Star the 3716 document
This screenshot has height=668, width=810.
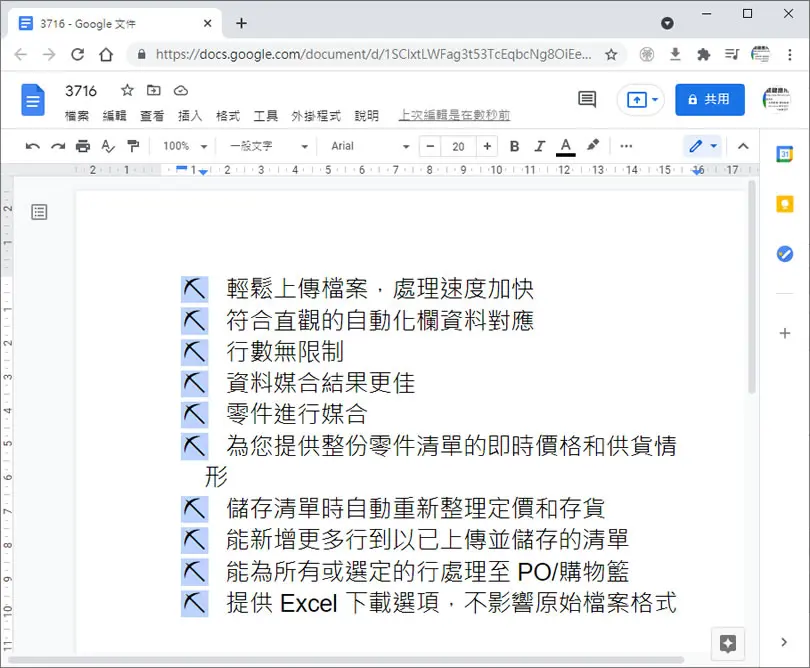(x=127, y=90)
